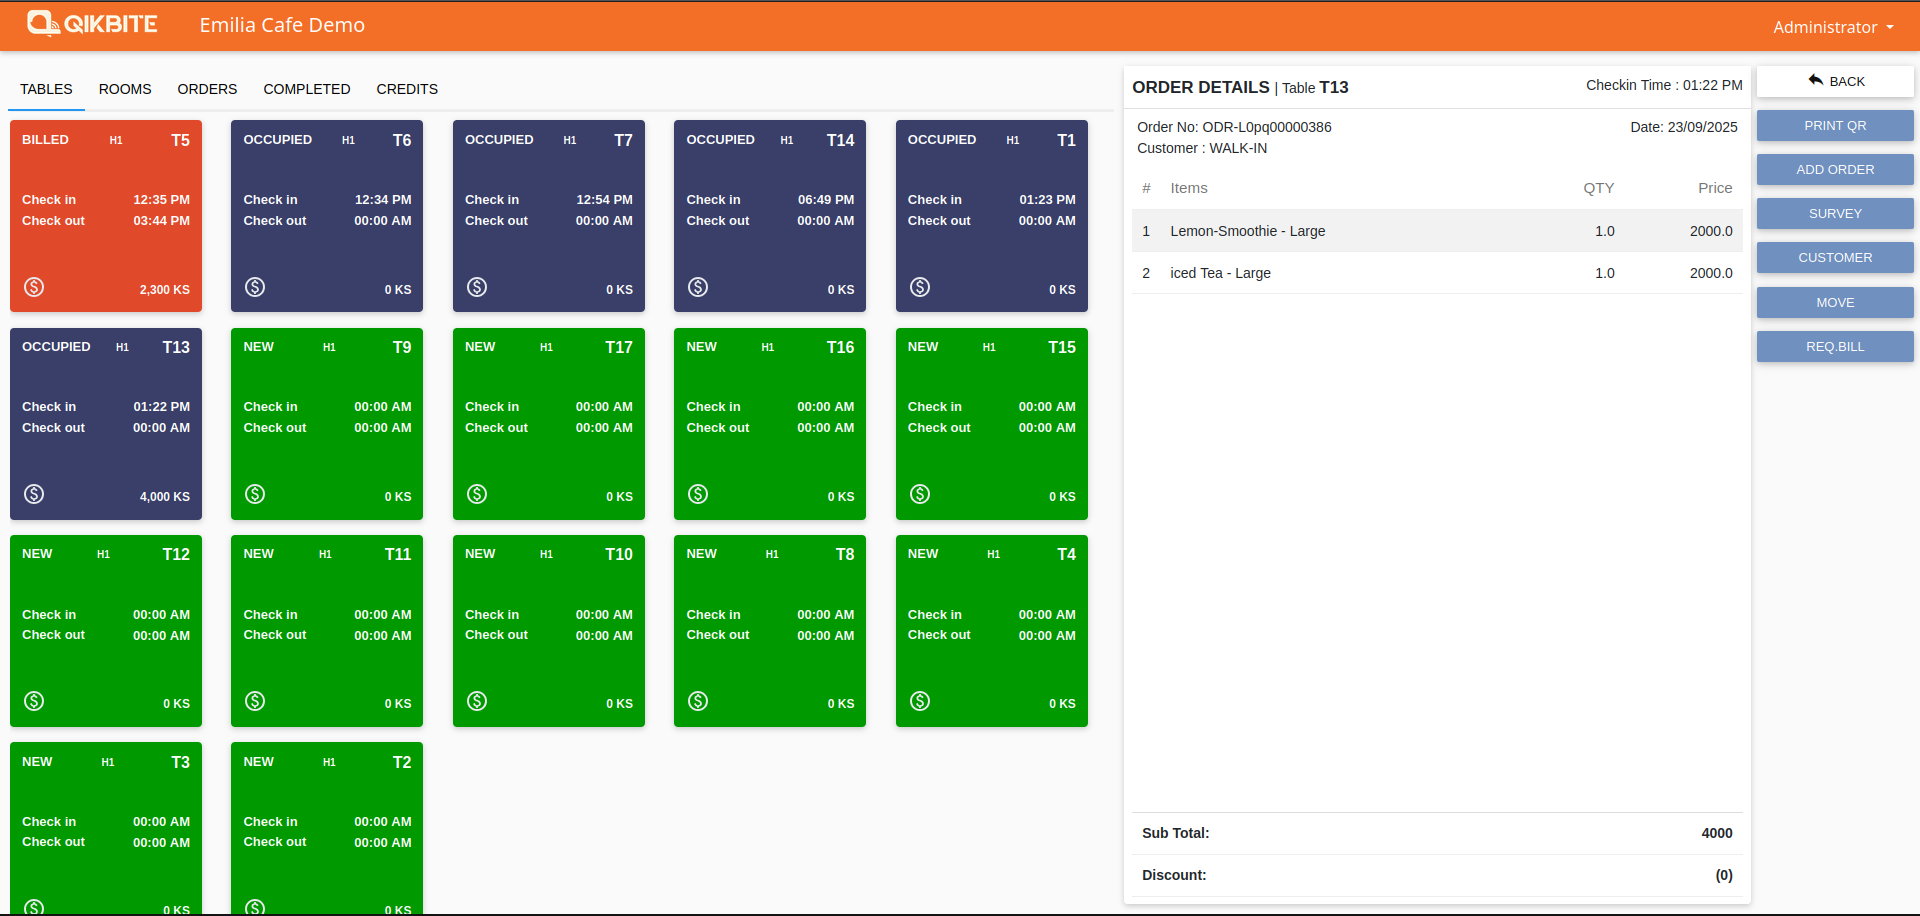Viewport: 1920px width, 916px height.
Task: Switch to the ROOMS tab
Action: 125,89
